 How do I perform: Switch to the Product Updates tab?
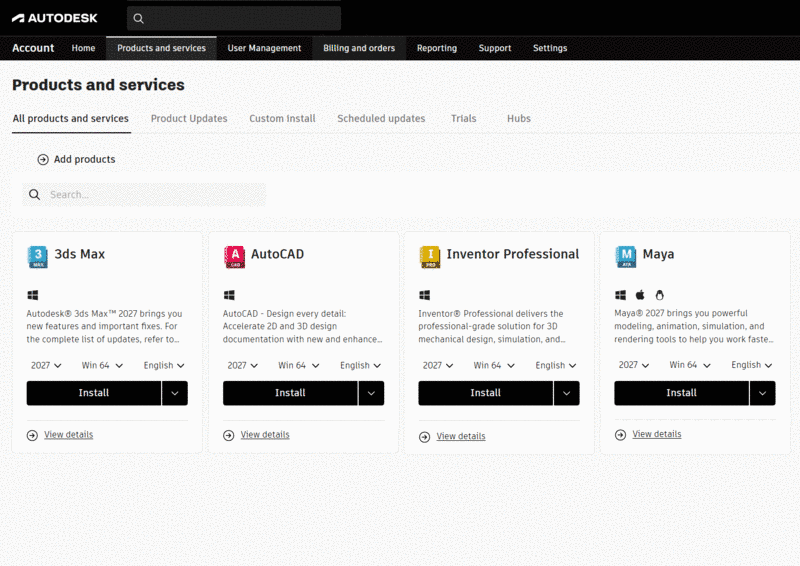click(189, 118)
